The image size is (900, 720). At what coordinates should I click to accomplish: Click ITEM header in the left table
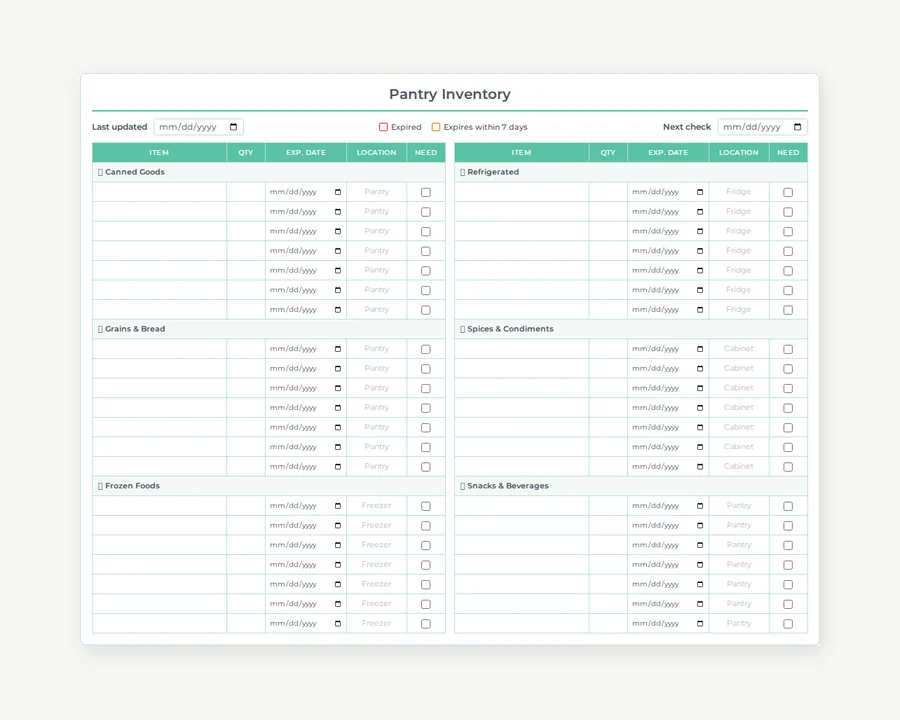point(159,152)
